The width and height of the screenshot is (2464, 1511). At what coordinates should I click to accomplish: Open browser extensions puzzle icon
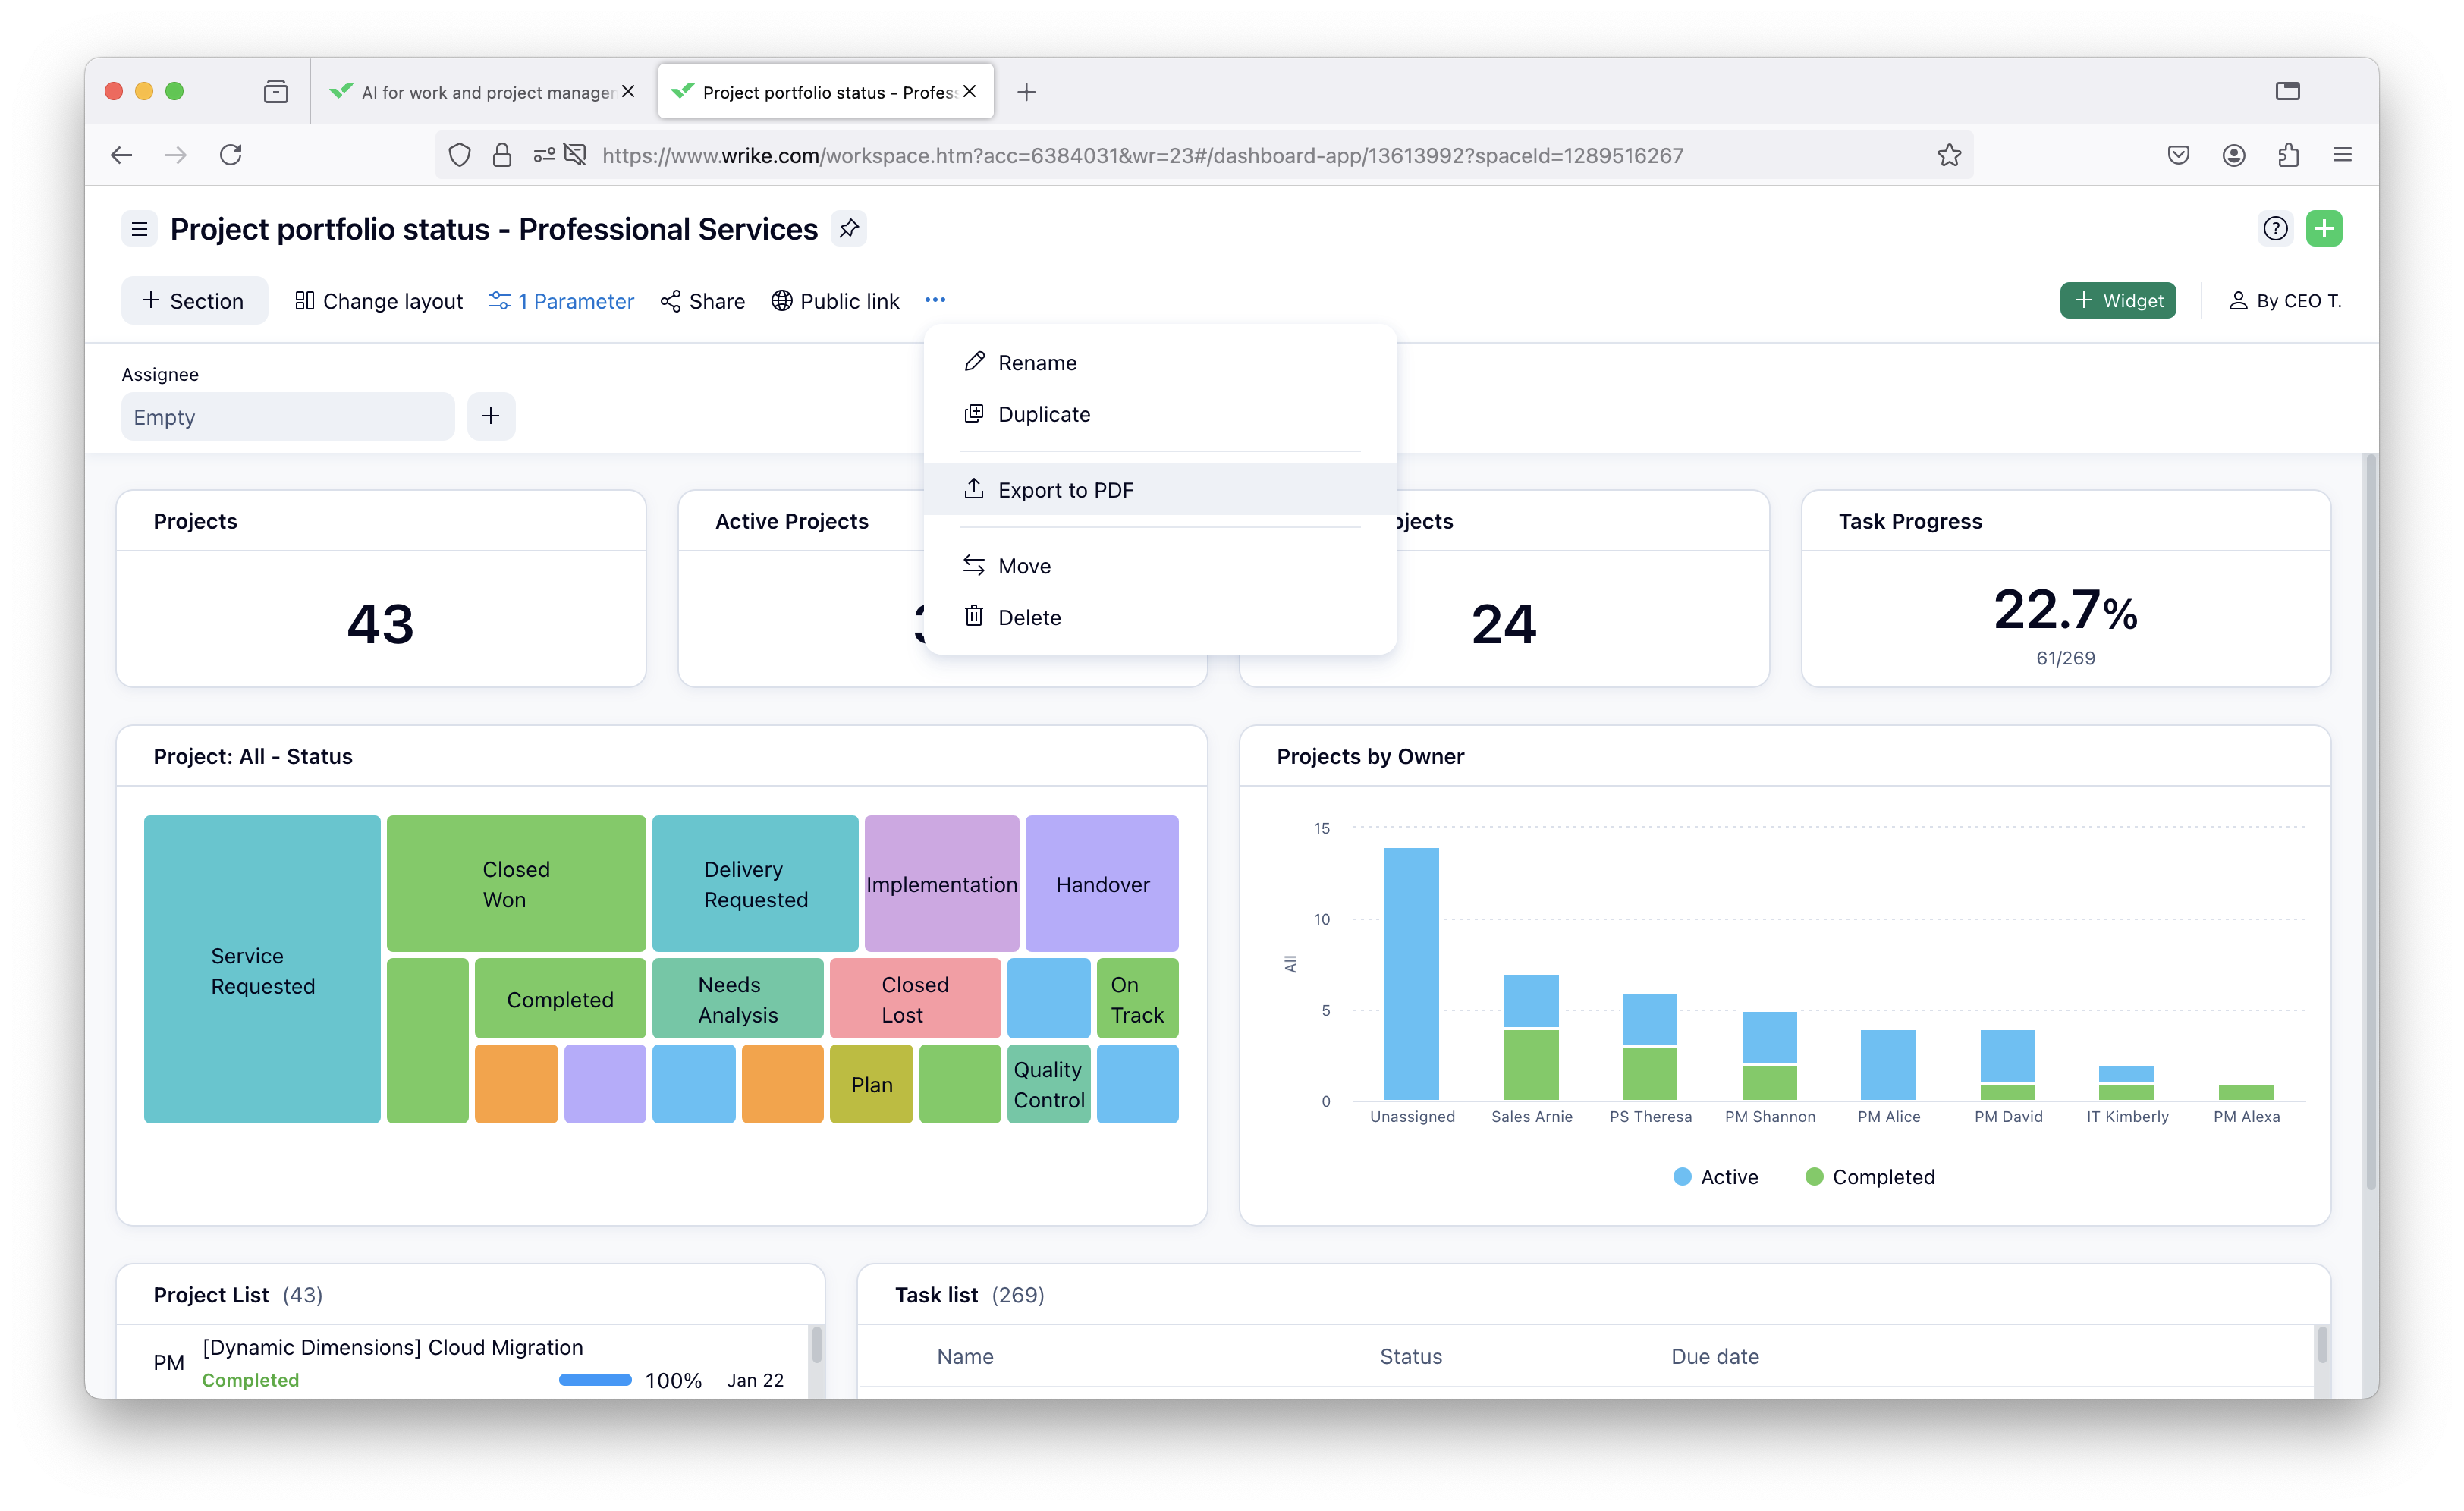click(x=2288, y=155)
